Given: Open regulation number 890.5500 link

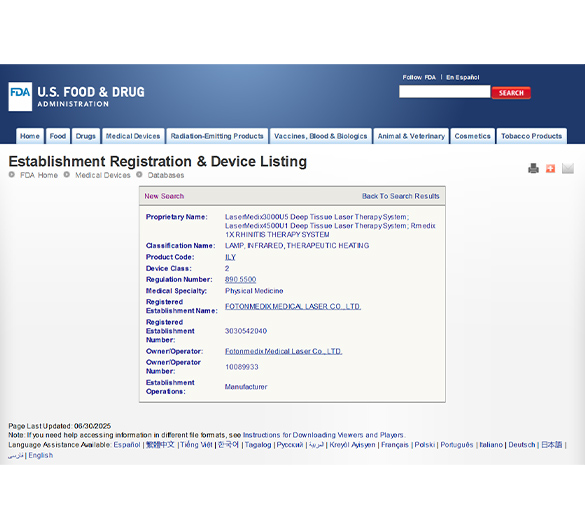Looking at the screenshot, I should 240,279.
